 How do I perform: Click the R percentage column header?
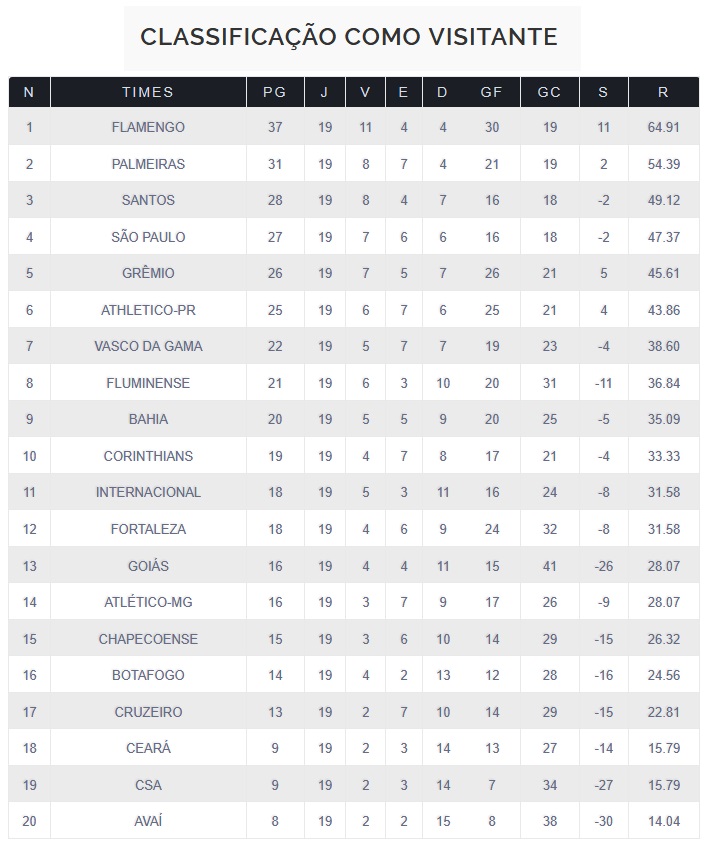pyautogui.click(x=663, y=92)
